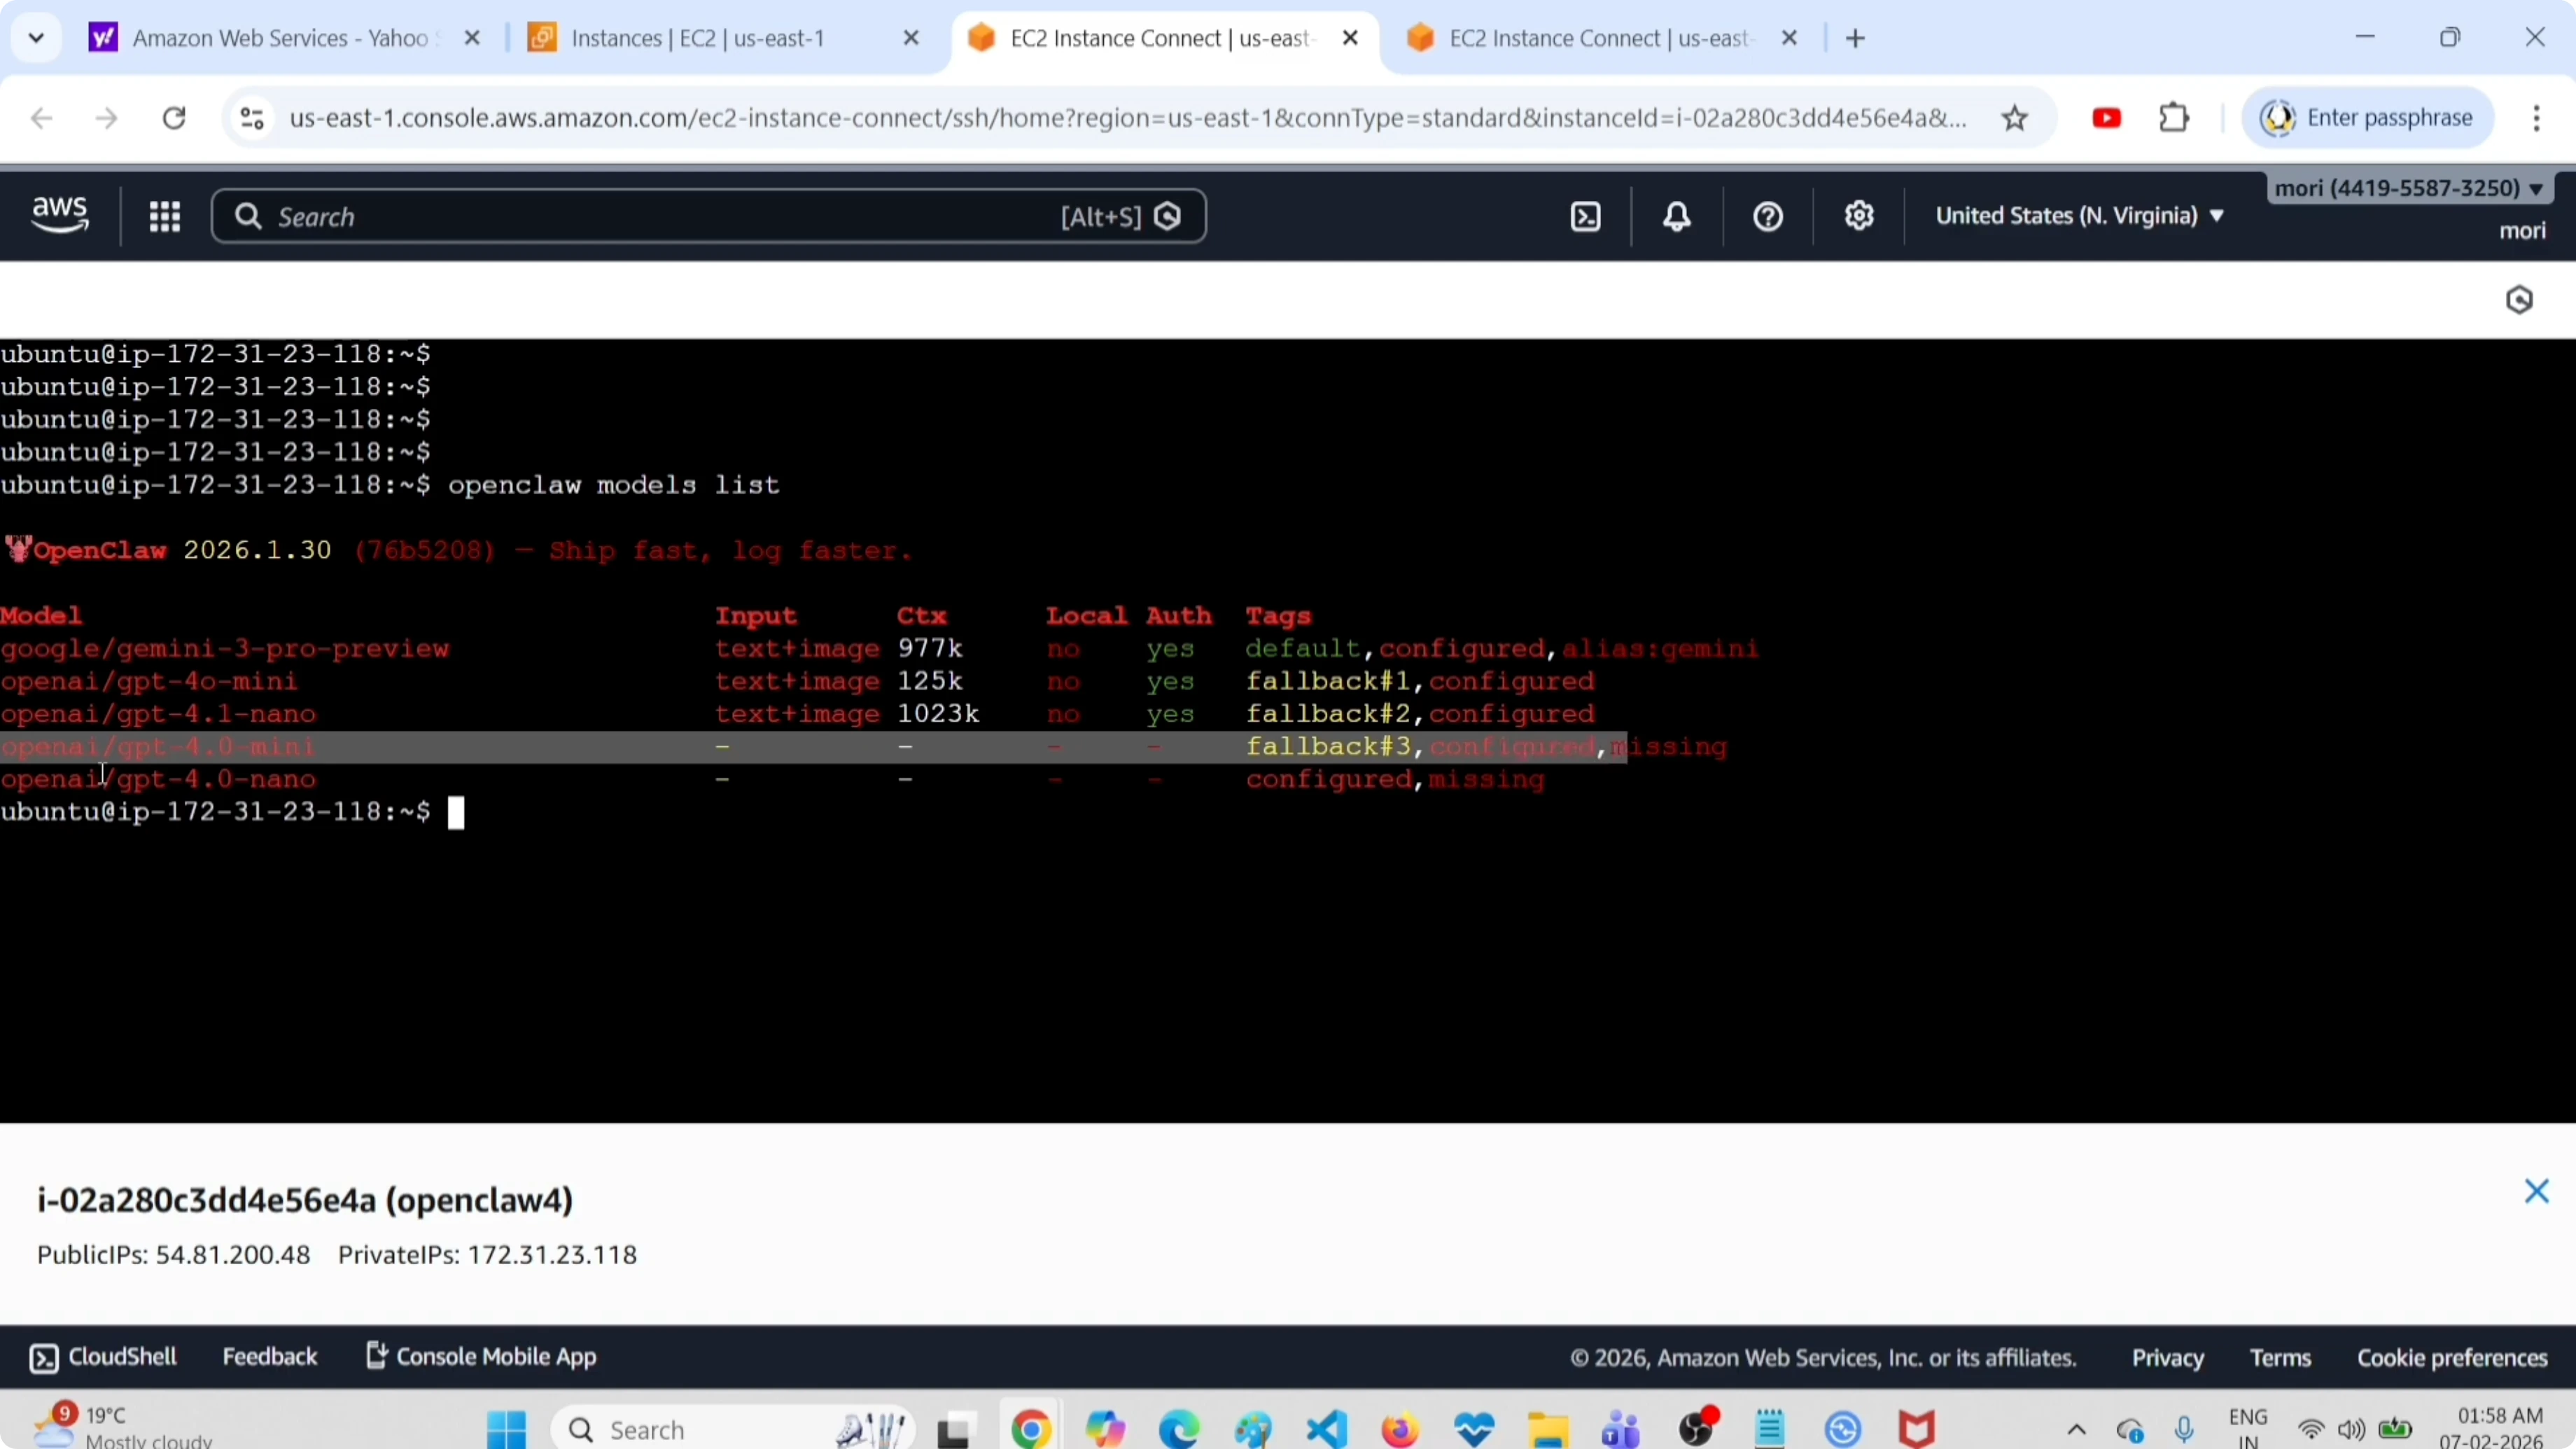Click the YouTube extension icon
The image size is (2576, 1449).
tap(2106, 118)
